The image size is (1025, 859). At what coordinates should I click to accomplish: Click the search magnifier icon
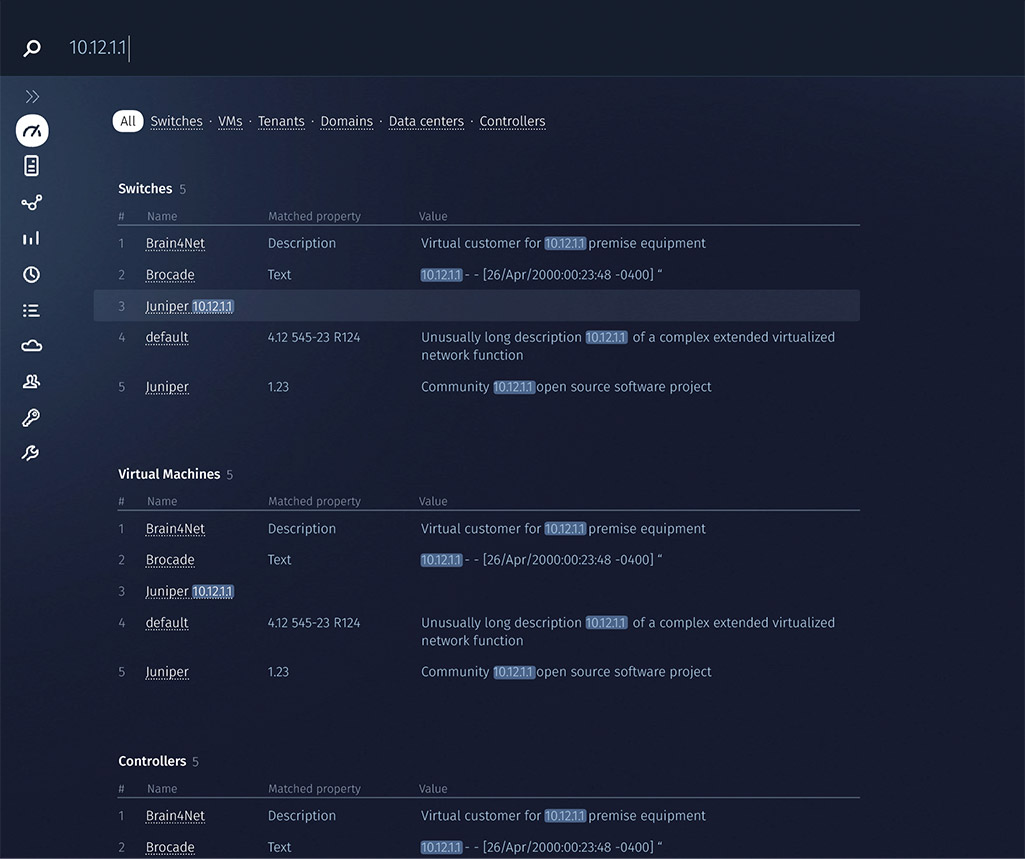click(32, 48)
